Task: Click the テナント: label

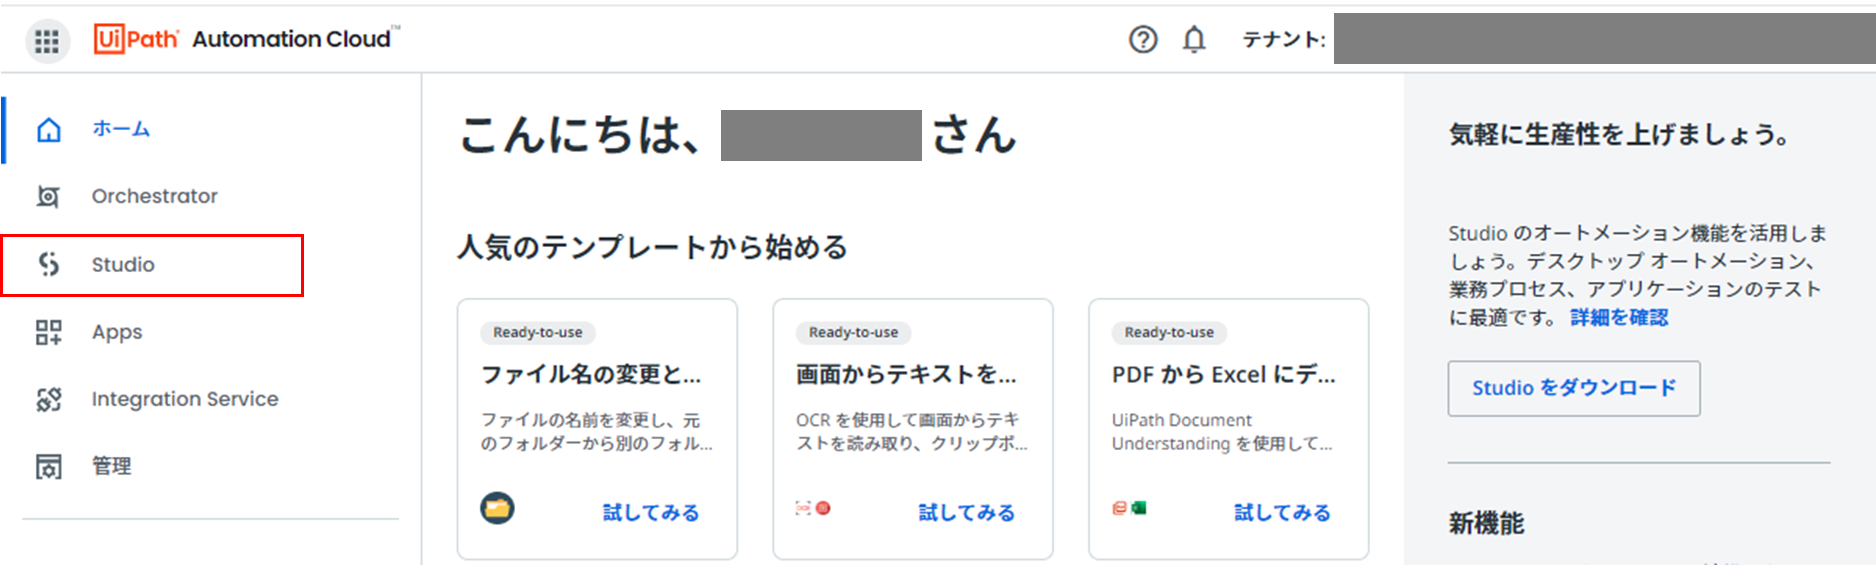Action: (1284, 40)
